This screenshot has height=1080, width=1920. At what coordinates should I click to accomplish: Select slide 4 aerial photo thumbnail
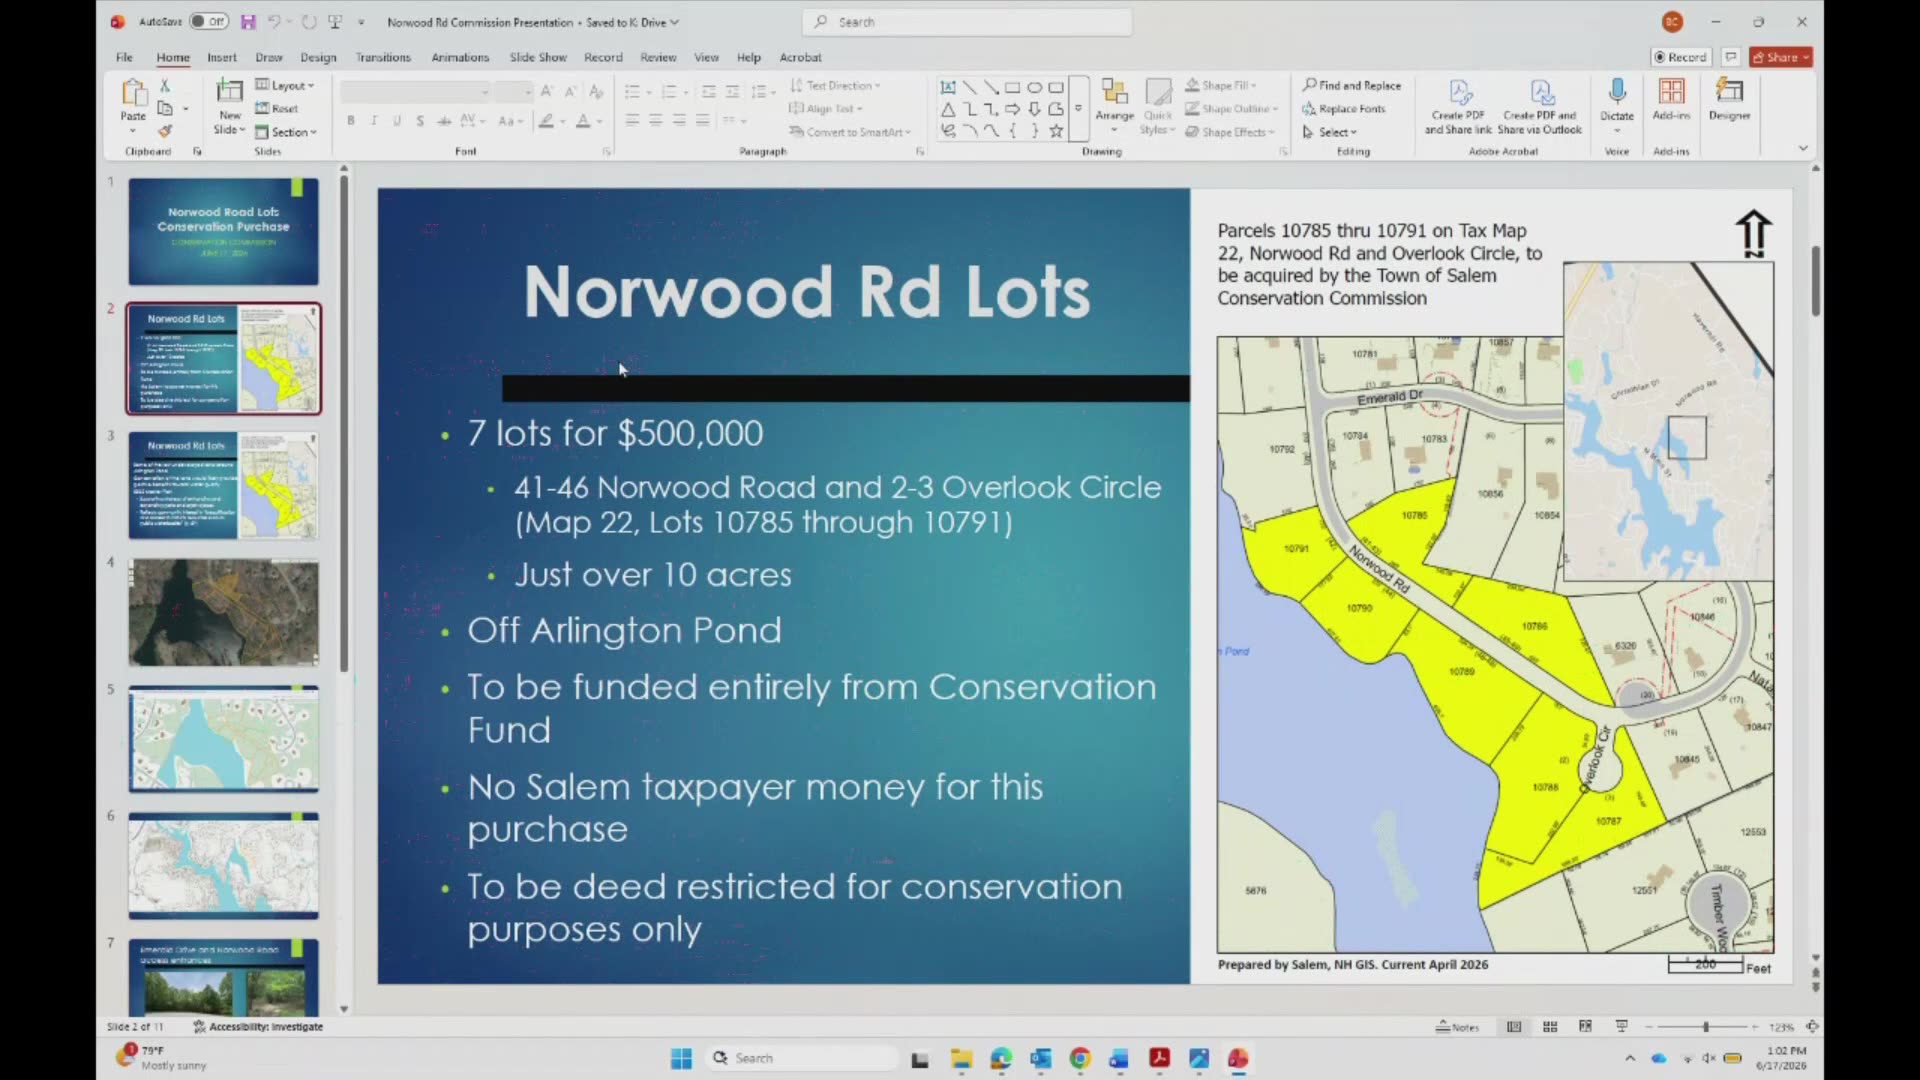click(223, 612)
